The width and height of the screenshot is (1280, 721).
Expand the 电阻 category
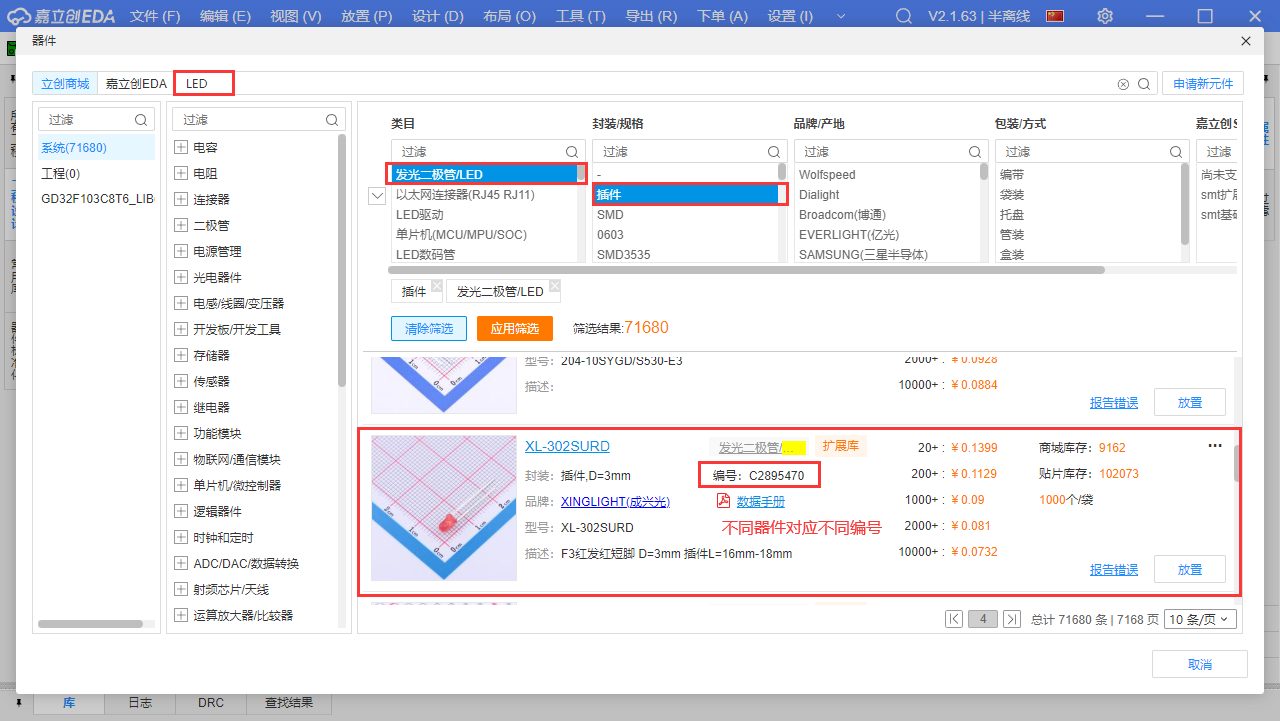[181, 173]
